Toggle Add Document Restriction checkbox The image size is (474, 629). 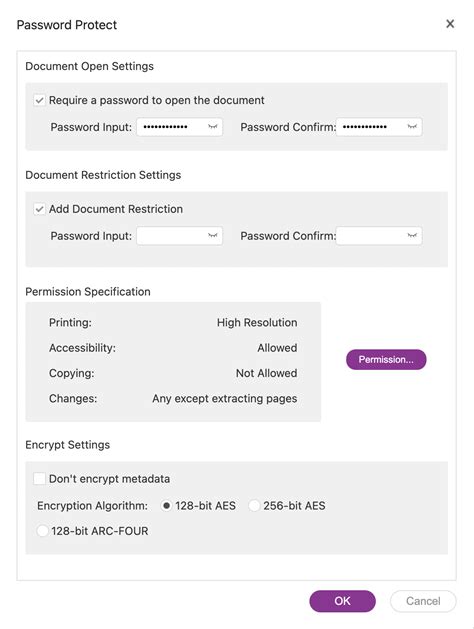click(39, 209)
